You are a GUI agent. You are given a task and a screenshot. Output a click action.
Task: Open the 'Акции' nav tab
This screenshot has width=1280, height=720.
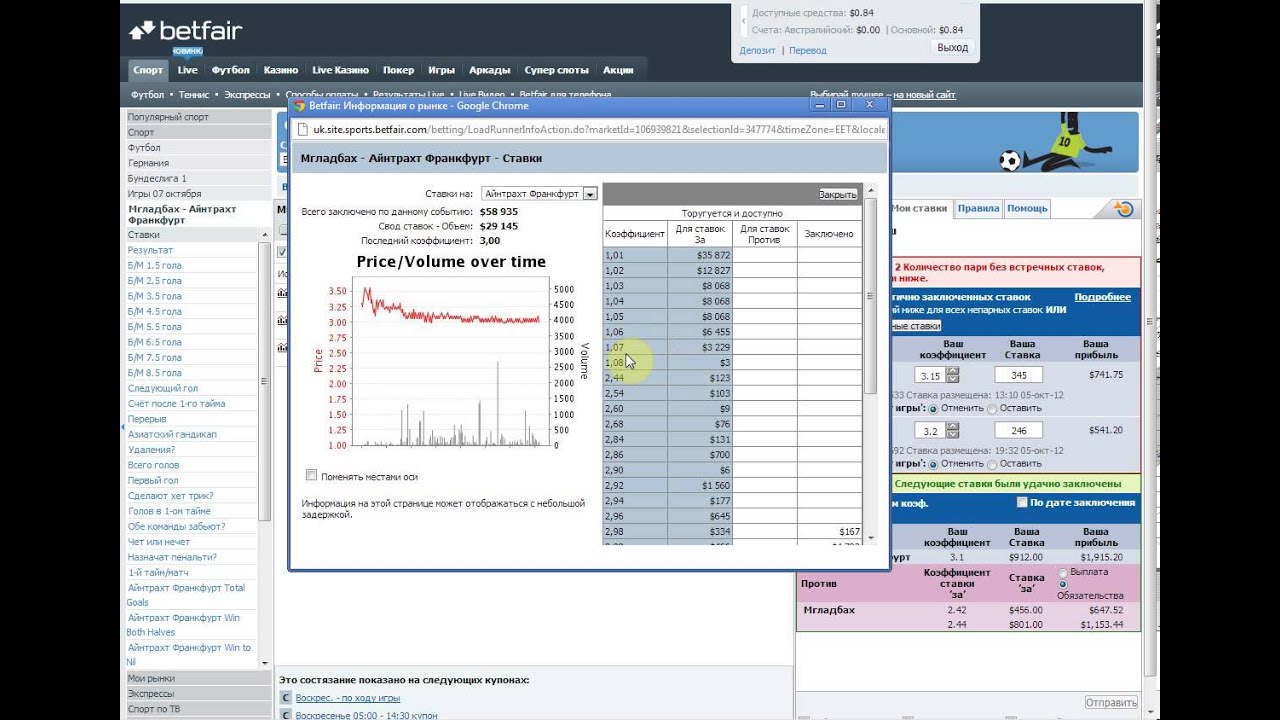618,70
